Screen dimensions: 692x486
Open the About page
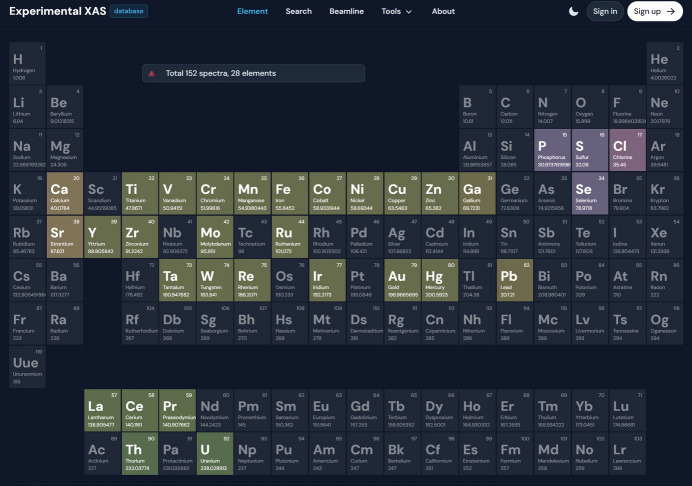point(443,12)
